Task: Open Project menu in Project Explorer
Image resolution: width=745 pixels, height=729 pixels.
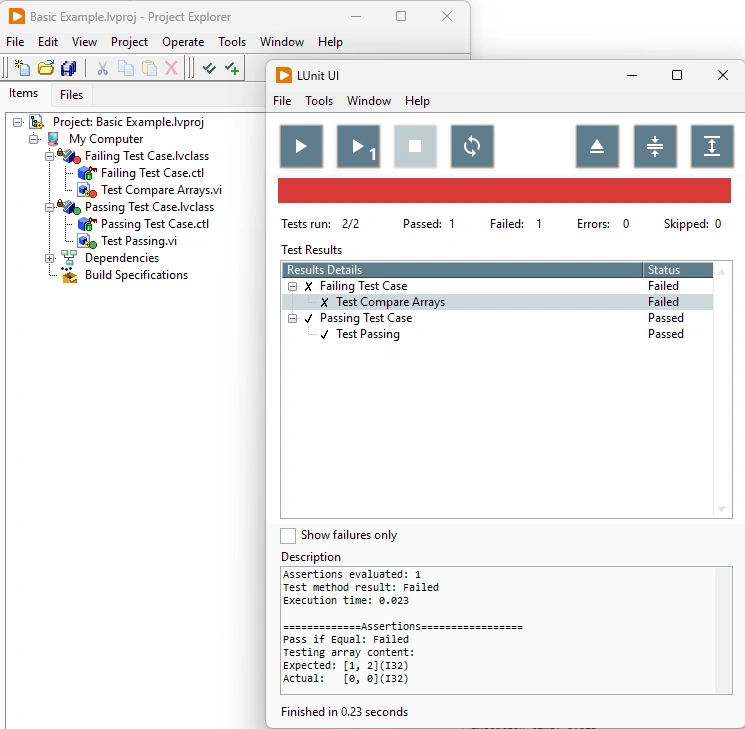Action: (129, 42)
